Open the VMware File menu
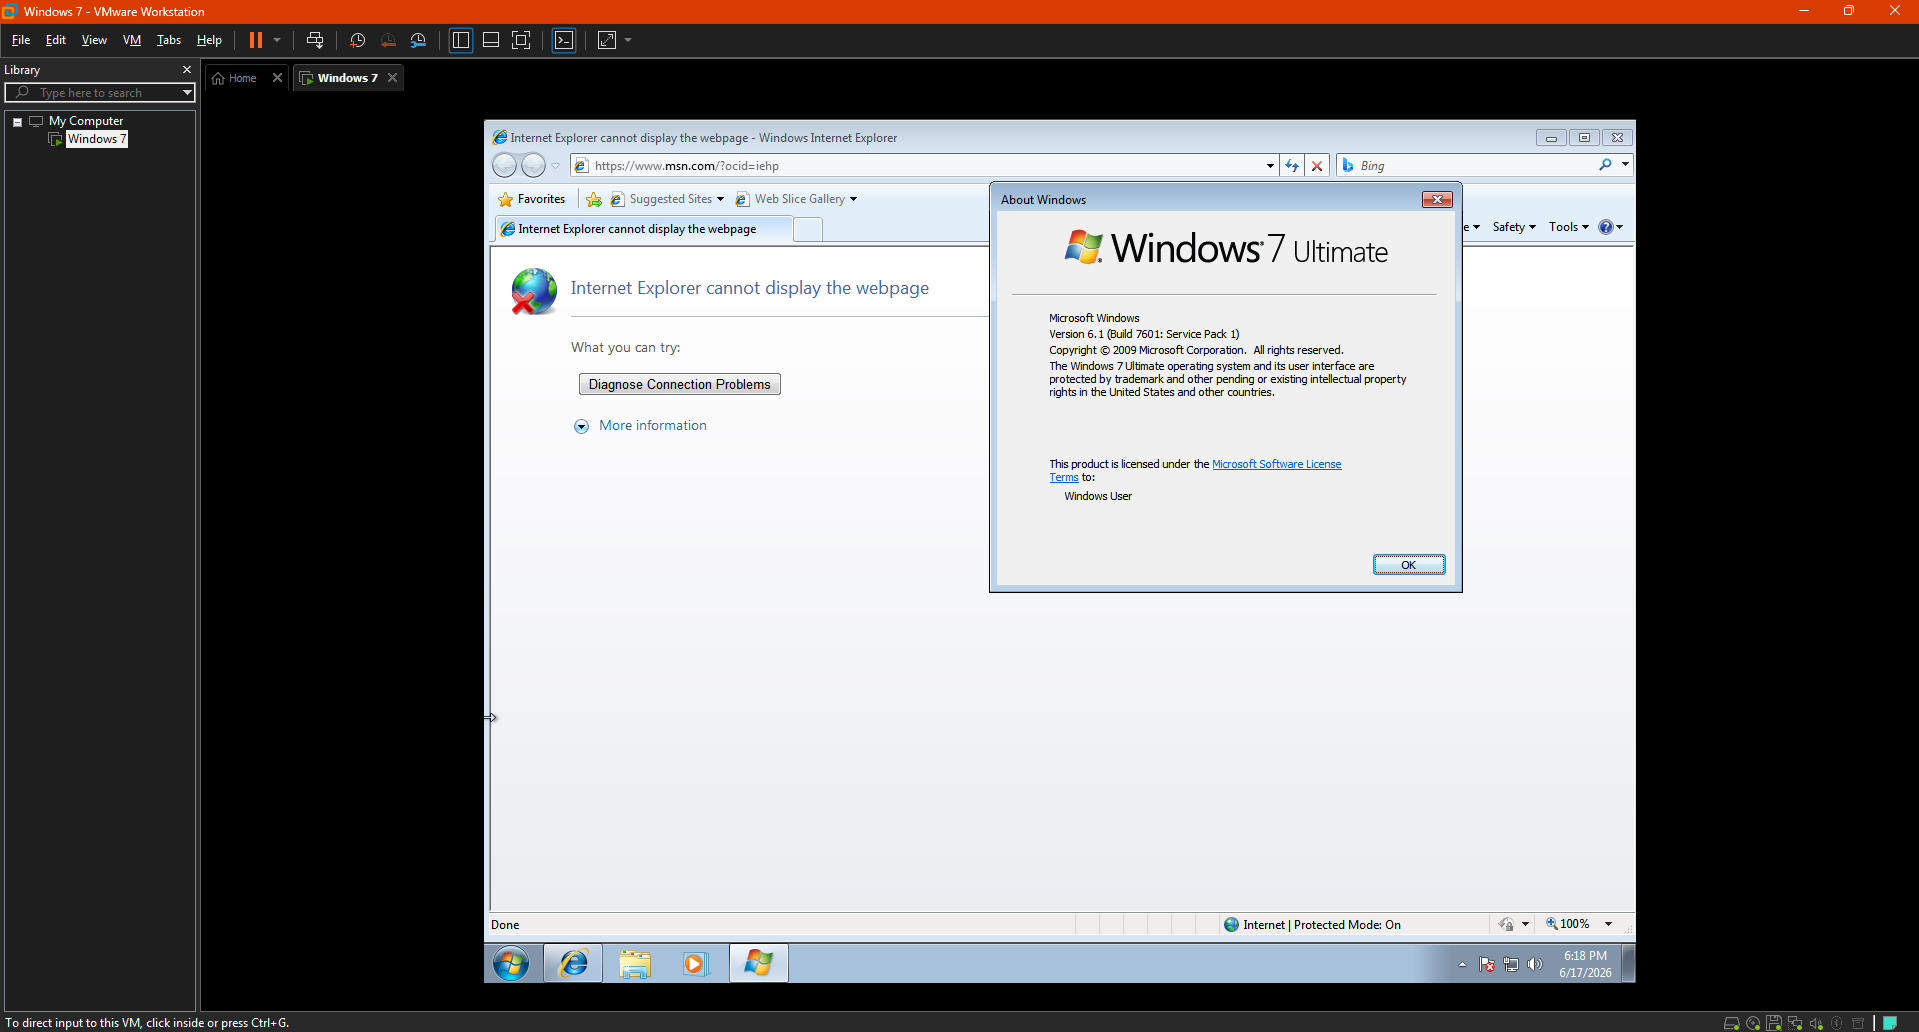The width and height of the screenshot is (1919, 1032). 21,40
